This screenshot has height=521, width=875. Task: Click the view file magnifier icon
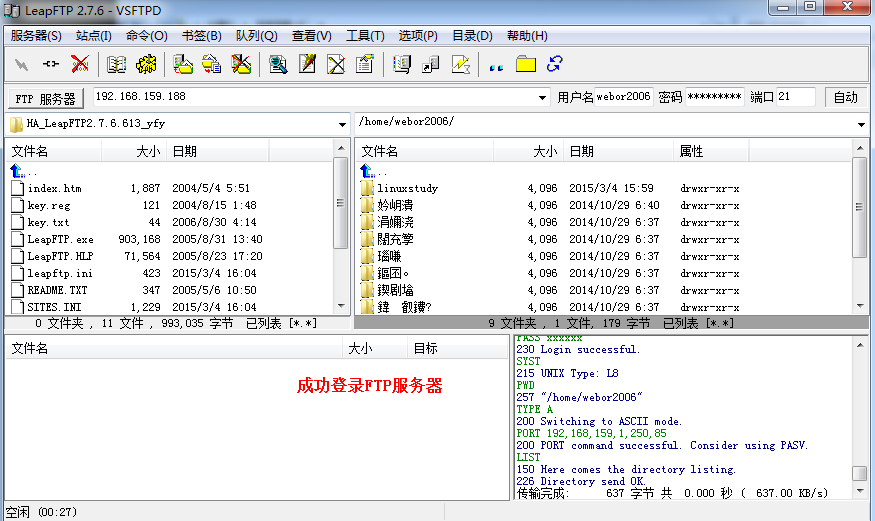coord(278,64)
